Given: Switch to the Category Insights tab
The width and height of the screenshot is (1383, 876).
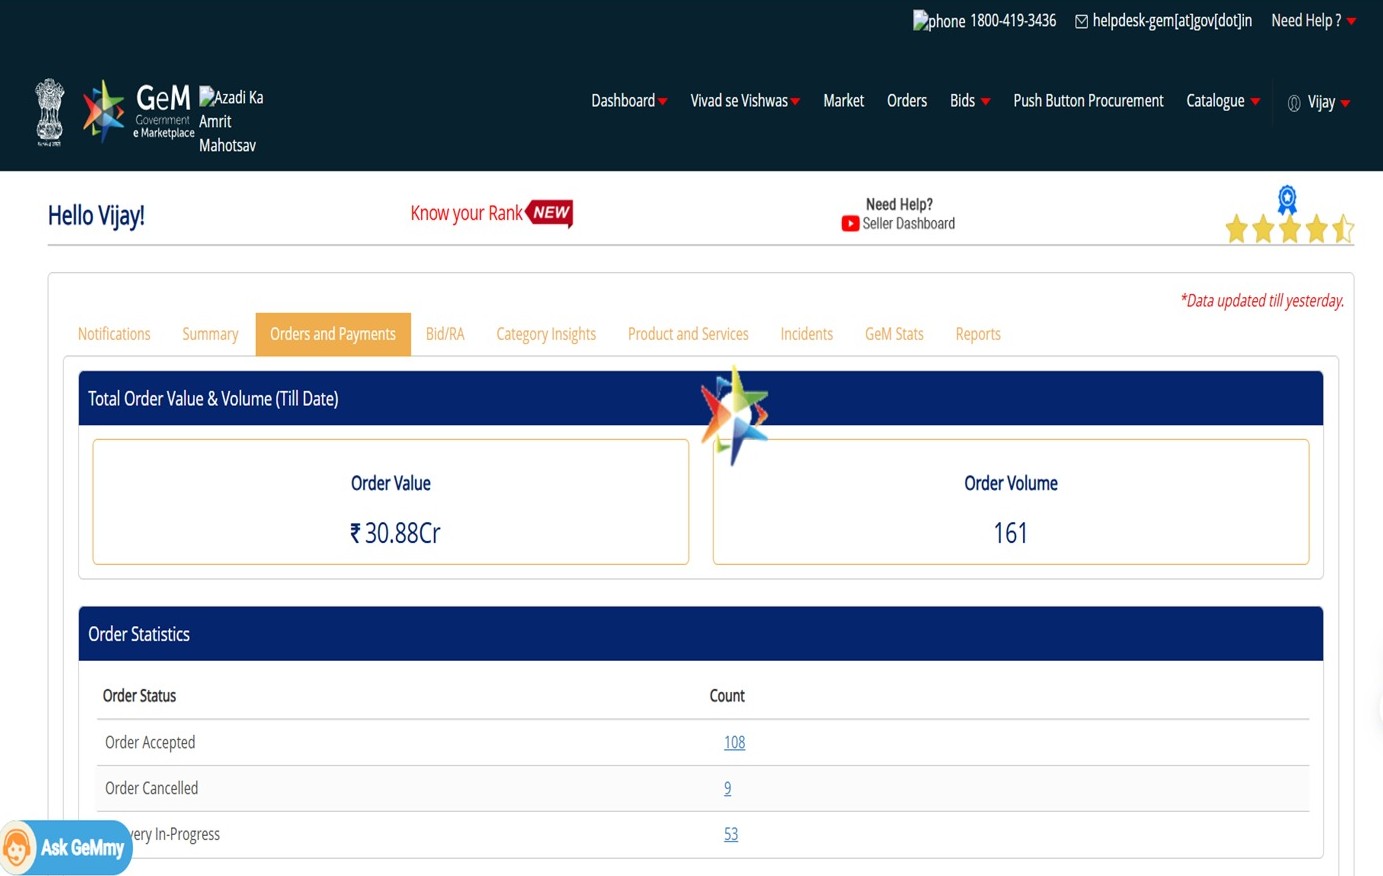Looking at the screenshot, I should coord(546,334).
